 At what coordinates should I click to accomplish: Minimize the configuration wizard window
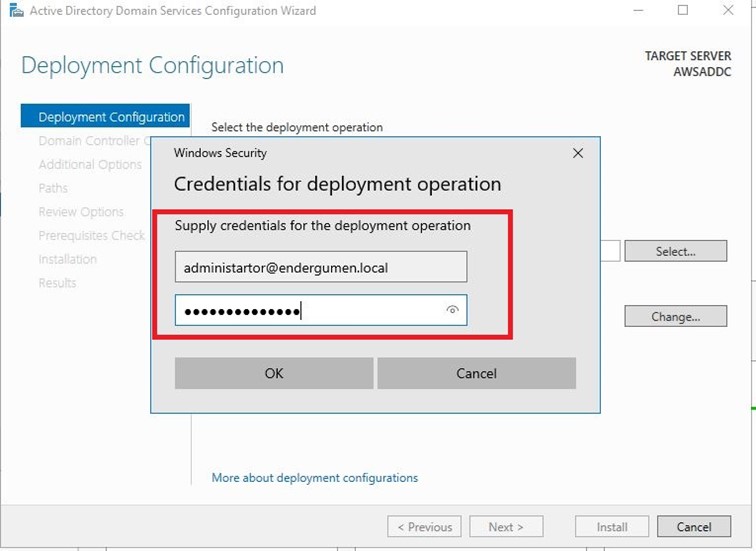[638, 10]
